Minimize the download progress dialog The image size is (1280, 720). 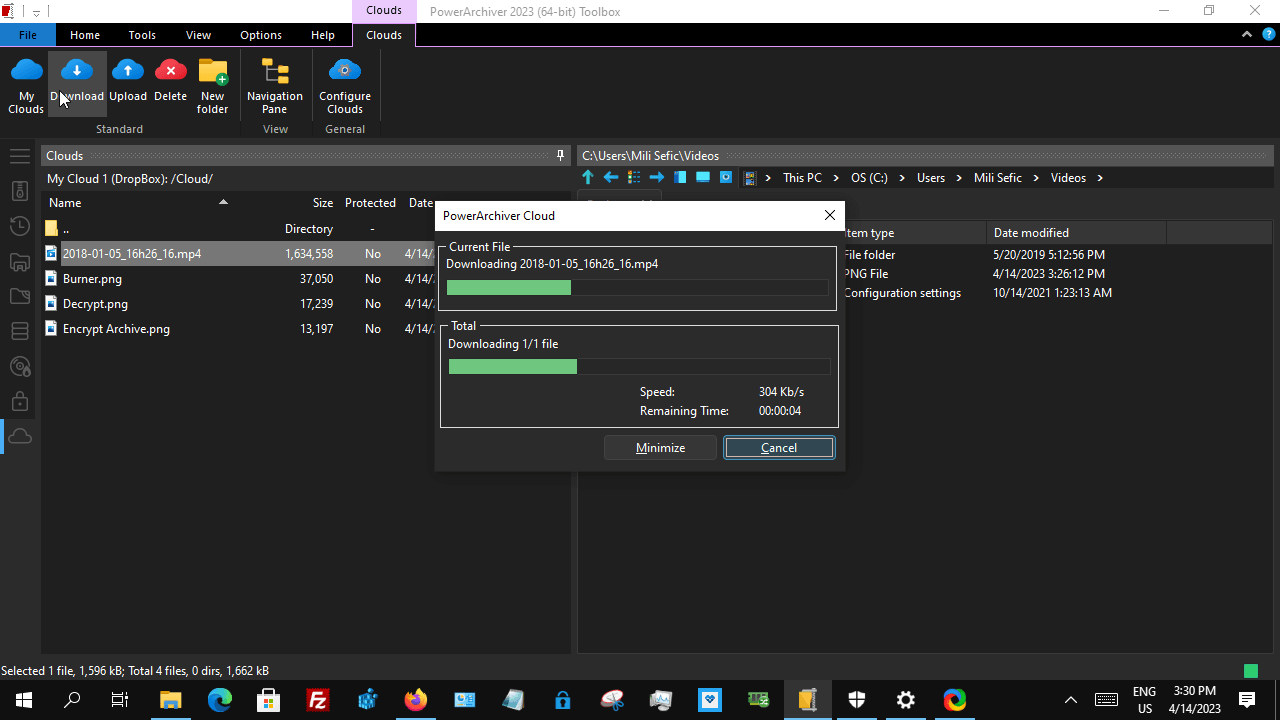click(x=660, y=448)
